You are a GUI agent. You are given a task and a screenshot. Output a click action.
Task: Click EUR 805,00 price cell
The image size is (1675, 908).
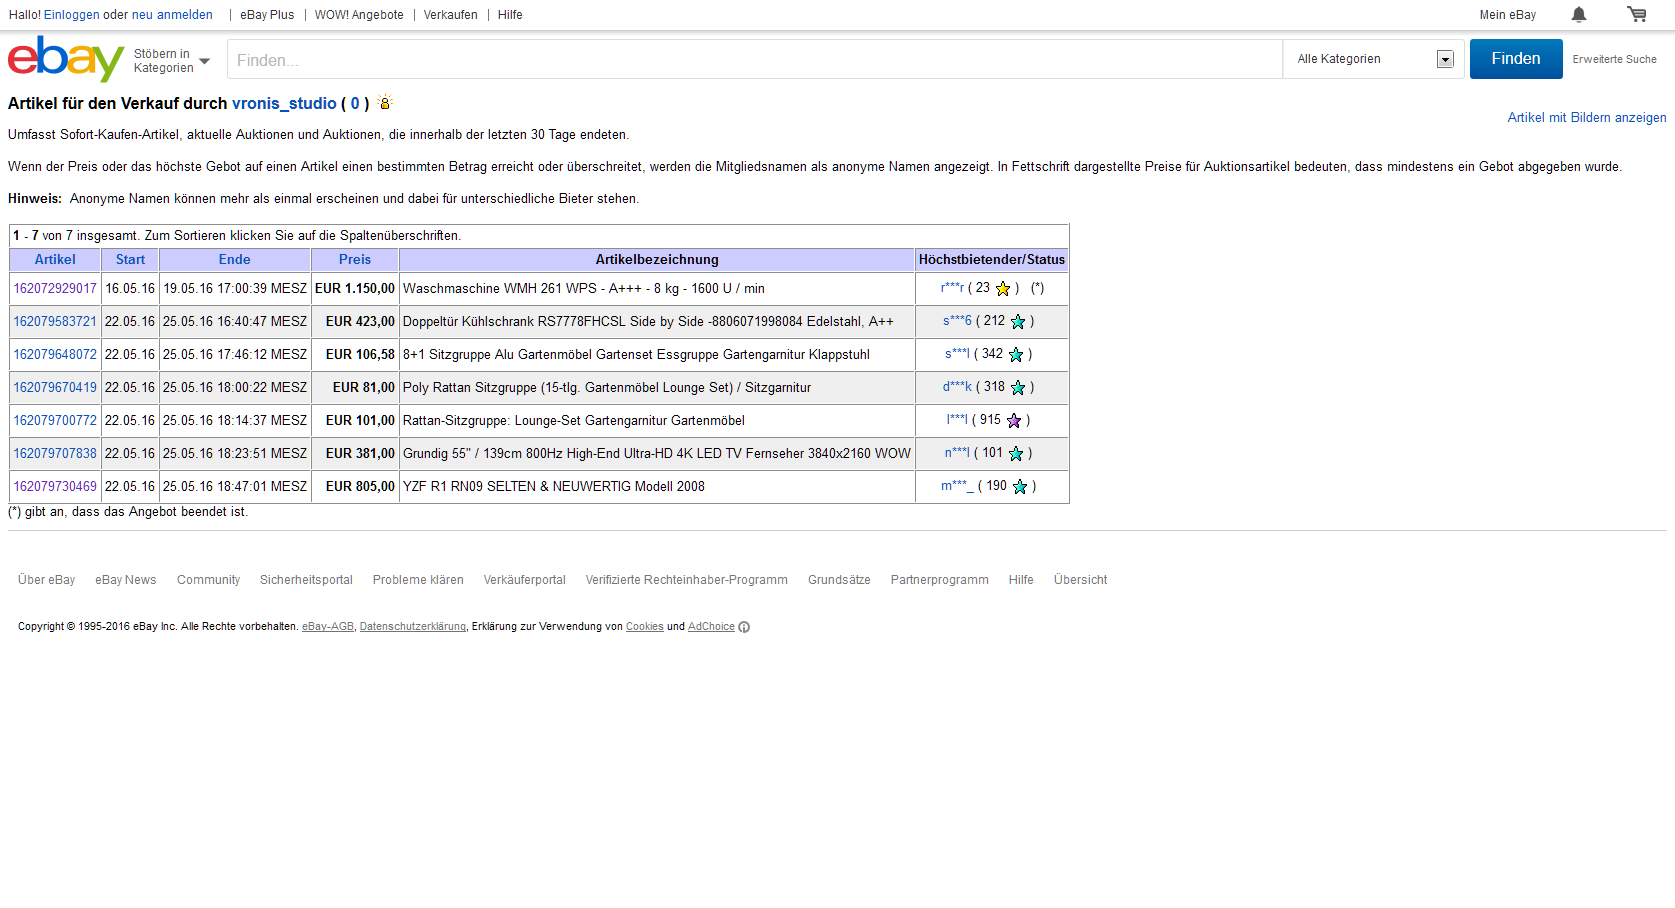point(355,486)
